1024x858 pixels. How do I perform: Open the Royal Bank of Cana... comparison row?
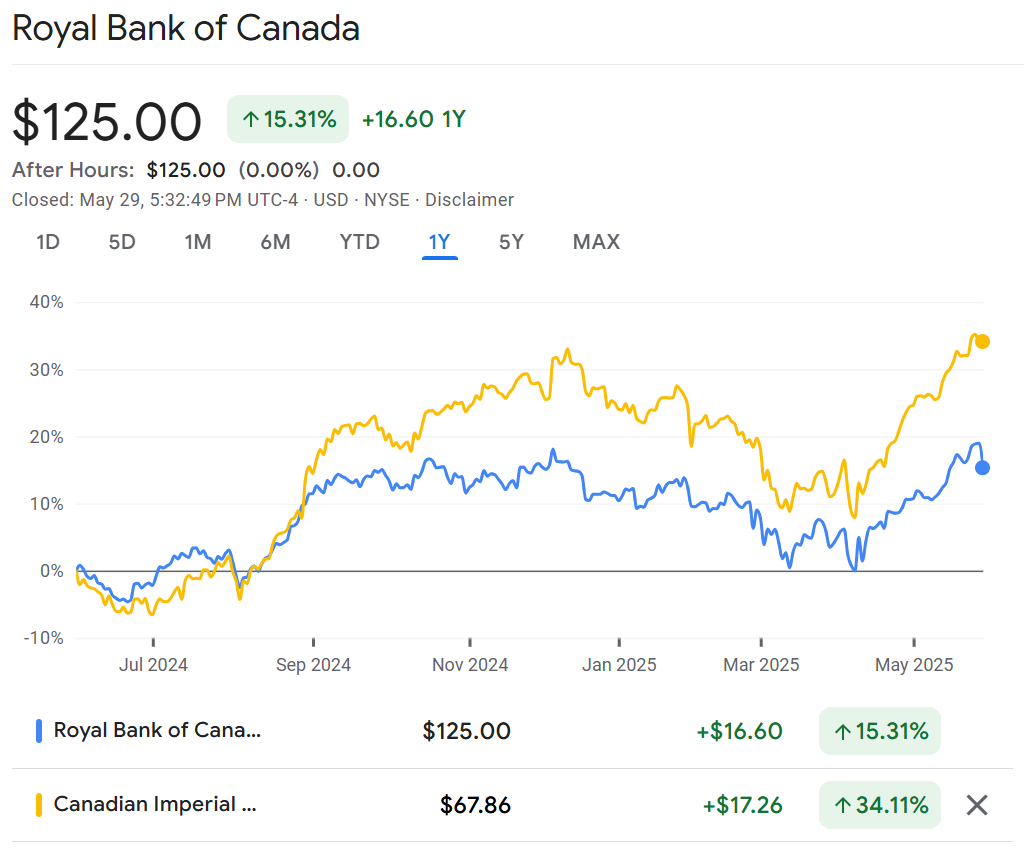(157, 730)
